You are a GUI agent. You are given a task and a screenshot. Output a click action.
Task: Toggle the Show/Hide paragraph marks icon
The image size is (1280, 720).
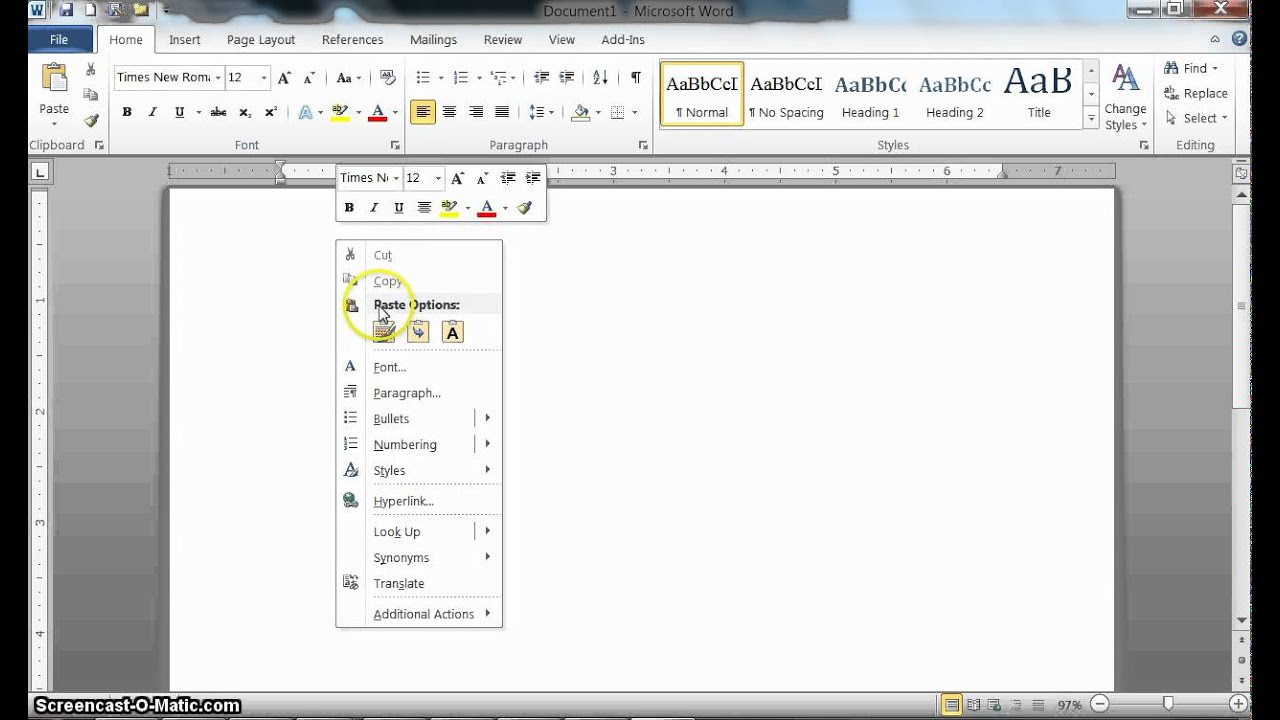tap(637, 77)
